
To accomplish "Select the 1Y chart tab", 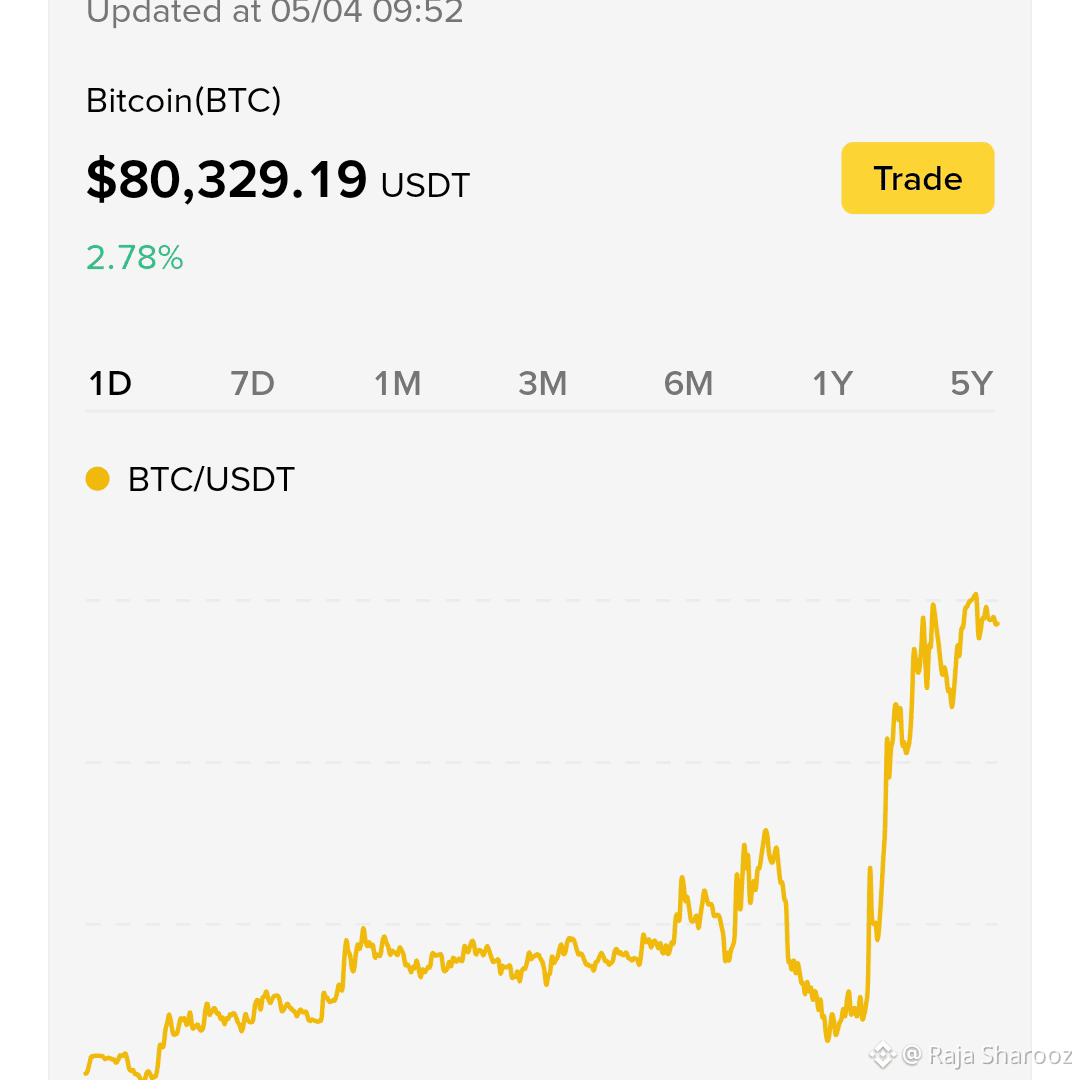I will point(833,384).
